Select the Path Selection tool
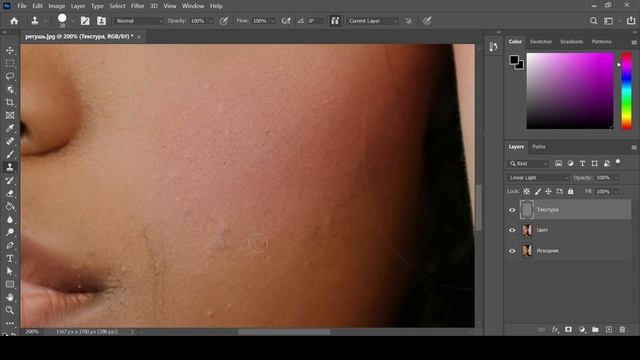The image size is (640, 360). 10,271
